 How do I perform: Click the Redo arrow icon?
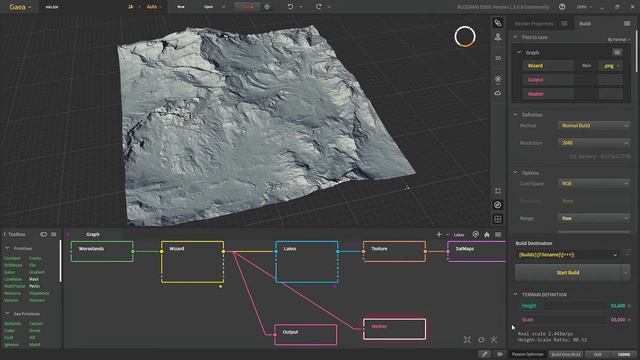coord(319,7)
